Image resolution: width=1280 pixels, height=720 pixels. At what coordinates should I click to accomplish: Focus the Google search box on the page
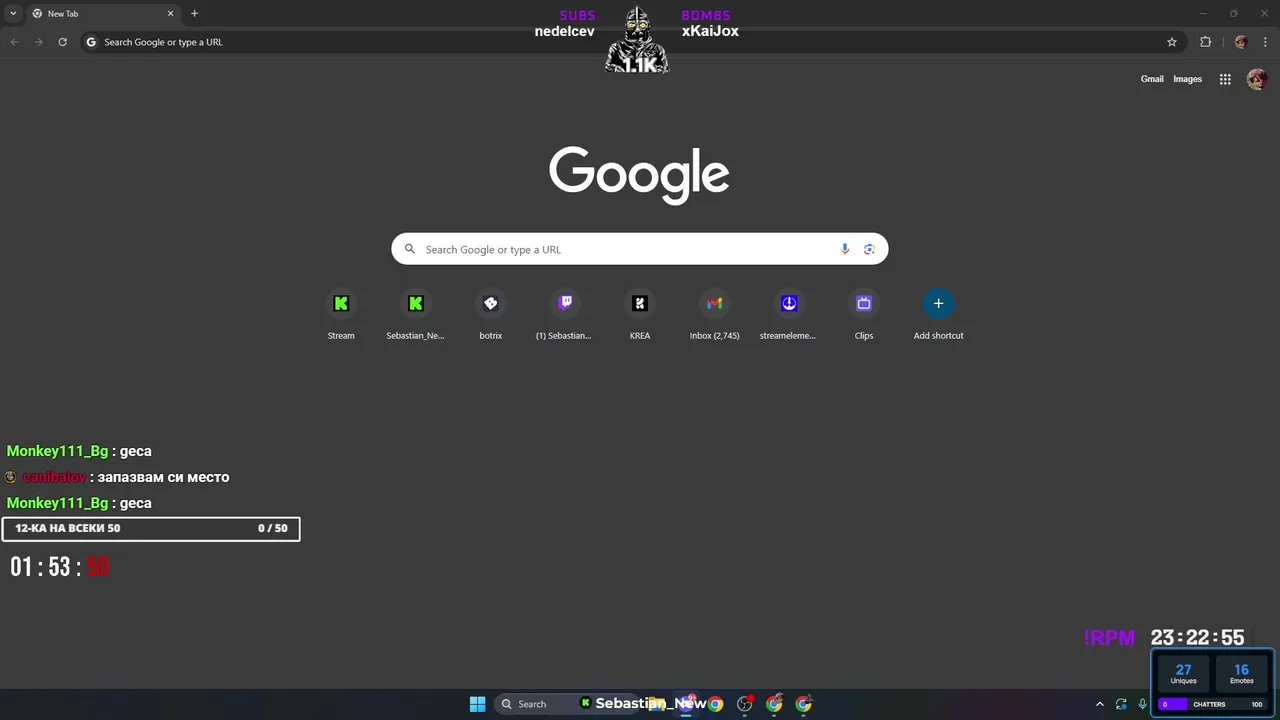tap(640, 249)
